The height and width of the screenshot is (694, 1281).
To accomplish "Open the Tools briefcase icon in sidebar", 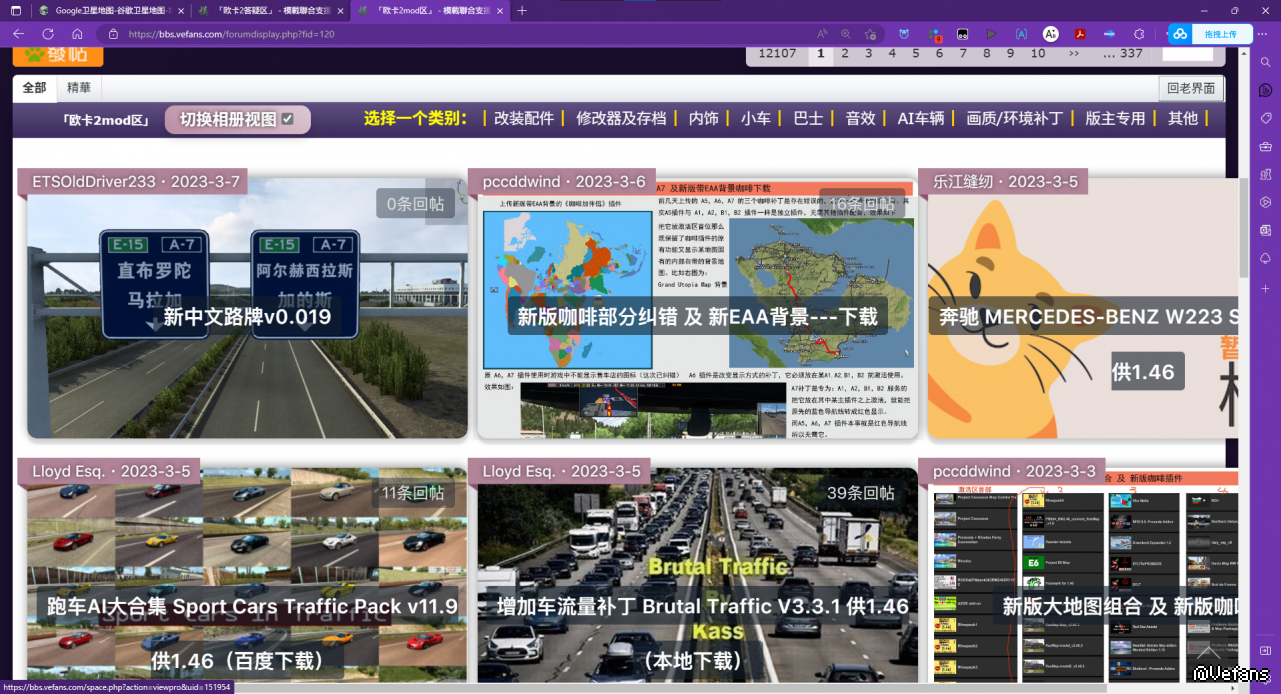I will 1265,146.
